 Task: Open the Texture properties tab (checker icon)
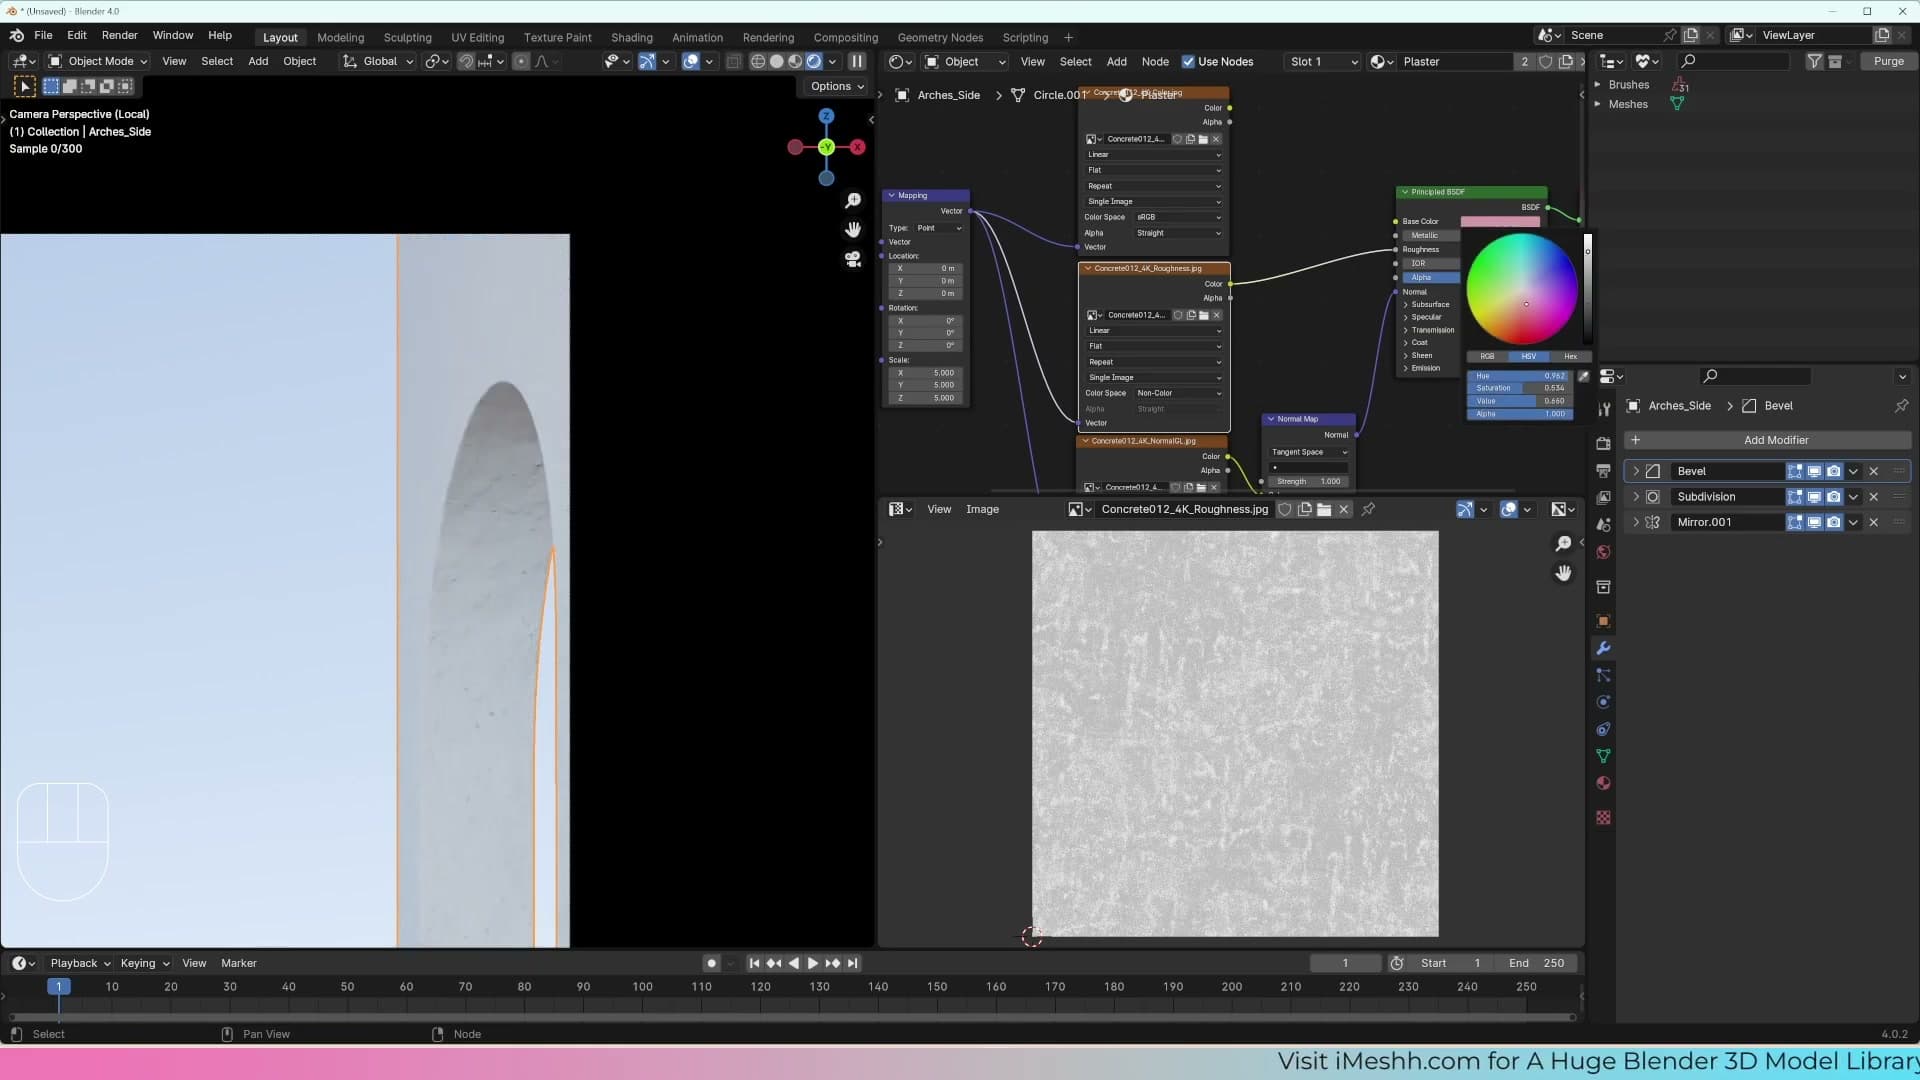pyautogui.click(x=1603, y=817)
